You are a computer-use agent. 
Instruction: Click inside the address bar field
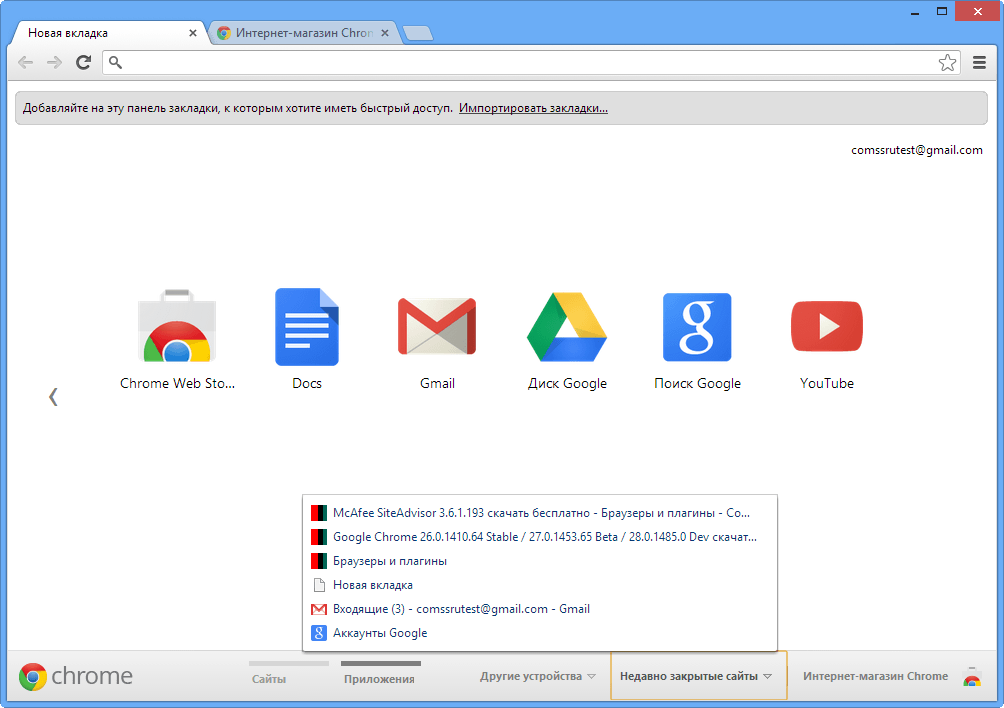click(530, 62)
